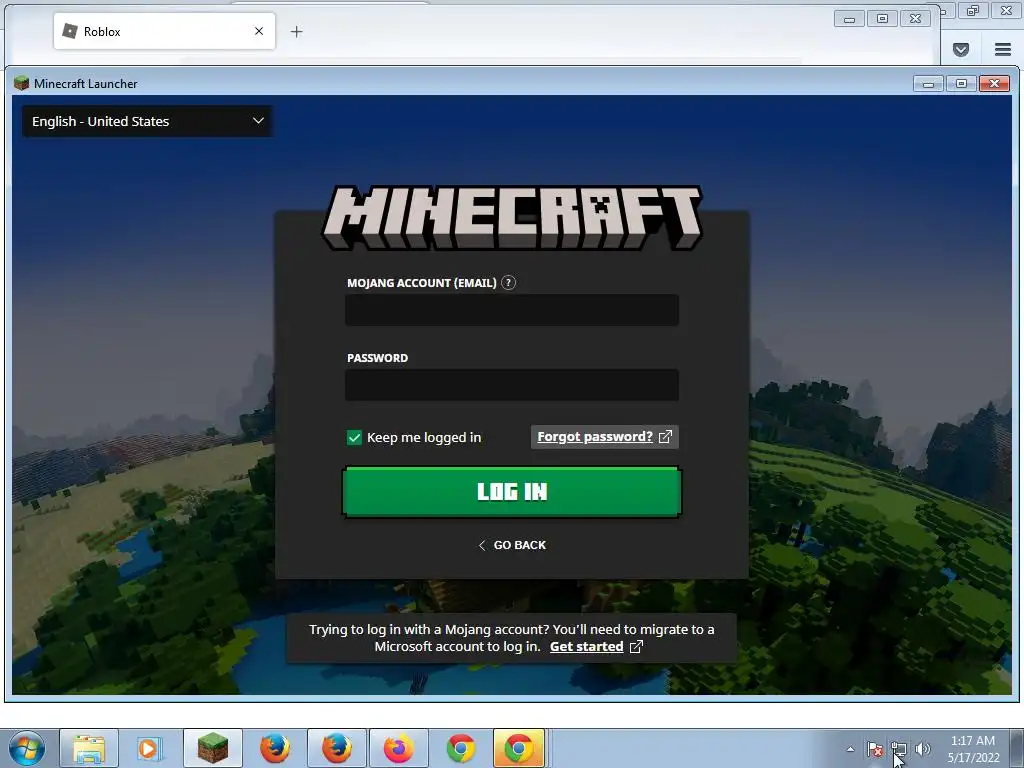The height and width of the screenshot is (768, 1024).
Task: Click the volume speaker tray icon
Action: (923, 749)
